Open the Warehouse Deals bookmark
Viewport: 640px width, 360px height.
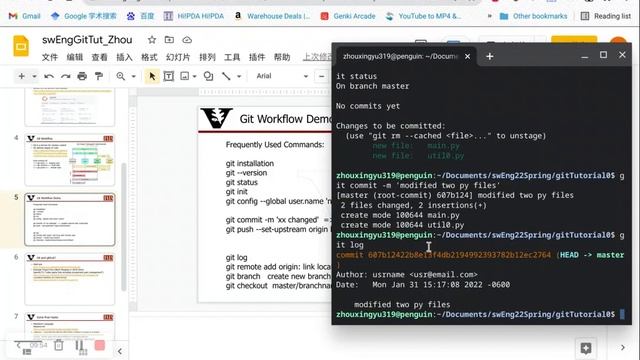coord(272,16)
